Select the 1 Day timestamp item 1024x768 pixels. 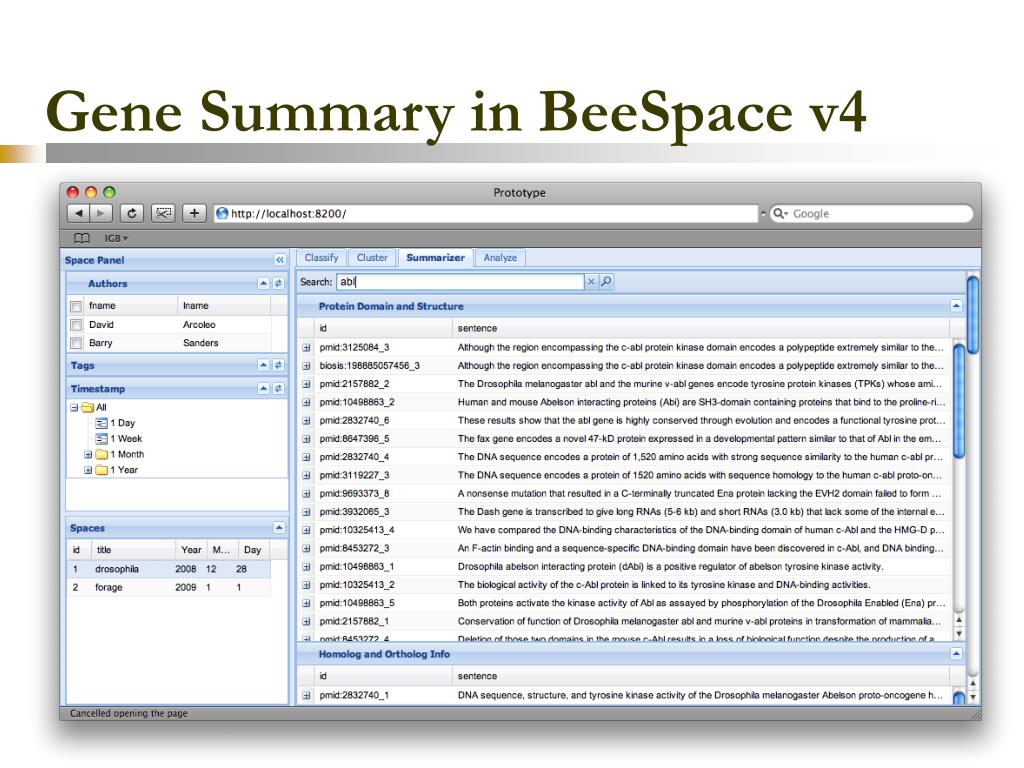[x=115, y=423]
